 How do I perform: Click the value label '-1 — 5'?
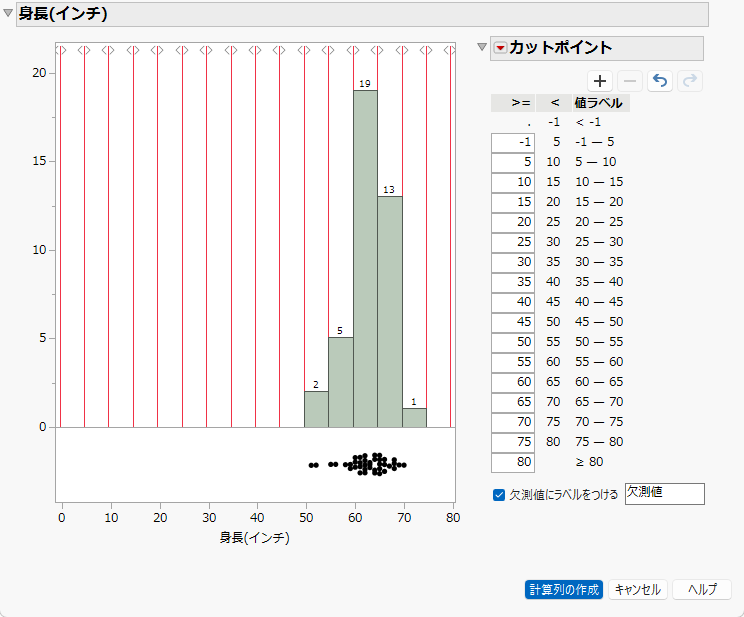pyautogui.click(x=595, y=142)
